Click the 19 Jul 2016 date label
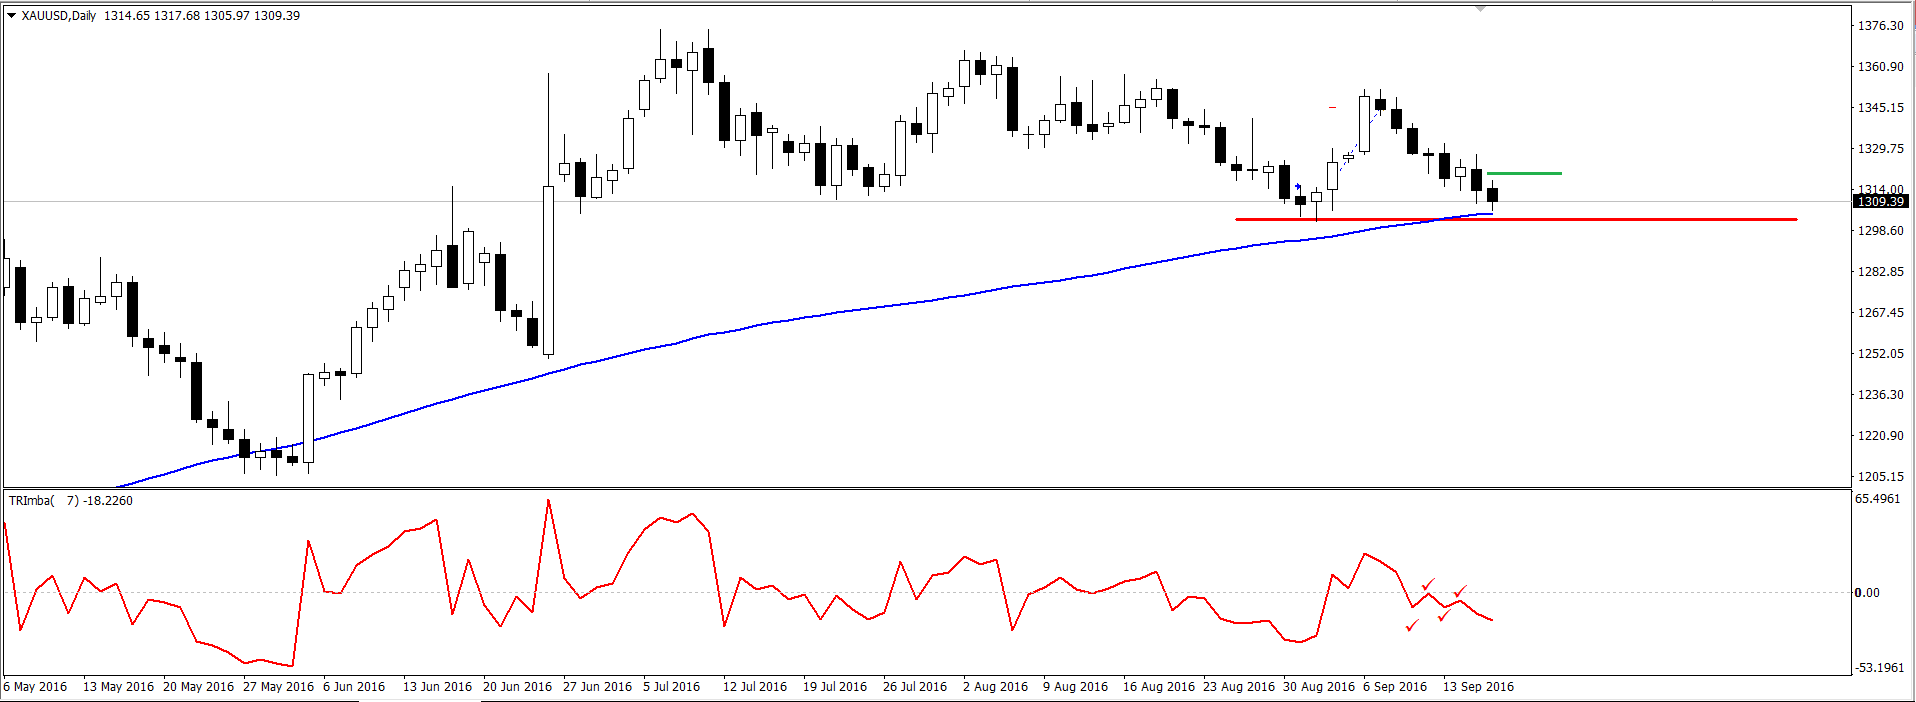 click(835, 687)
